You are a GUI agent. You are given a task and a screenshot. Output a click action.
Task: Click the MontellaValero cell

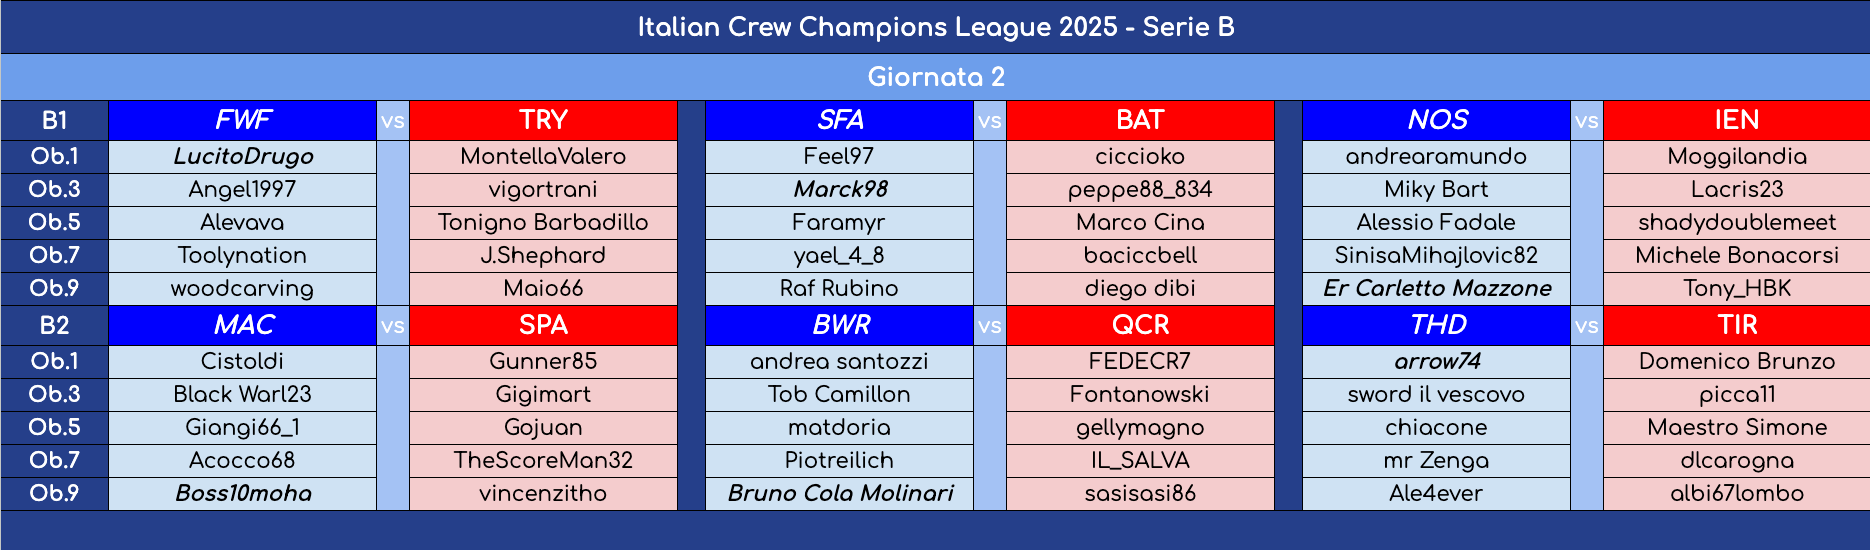[x=543, y=156]
